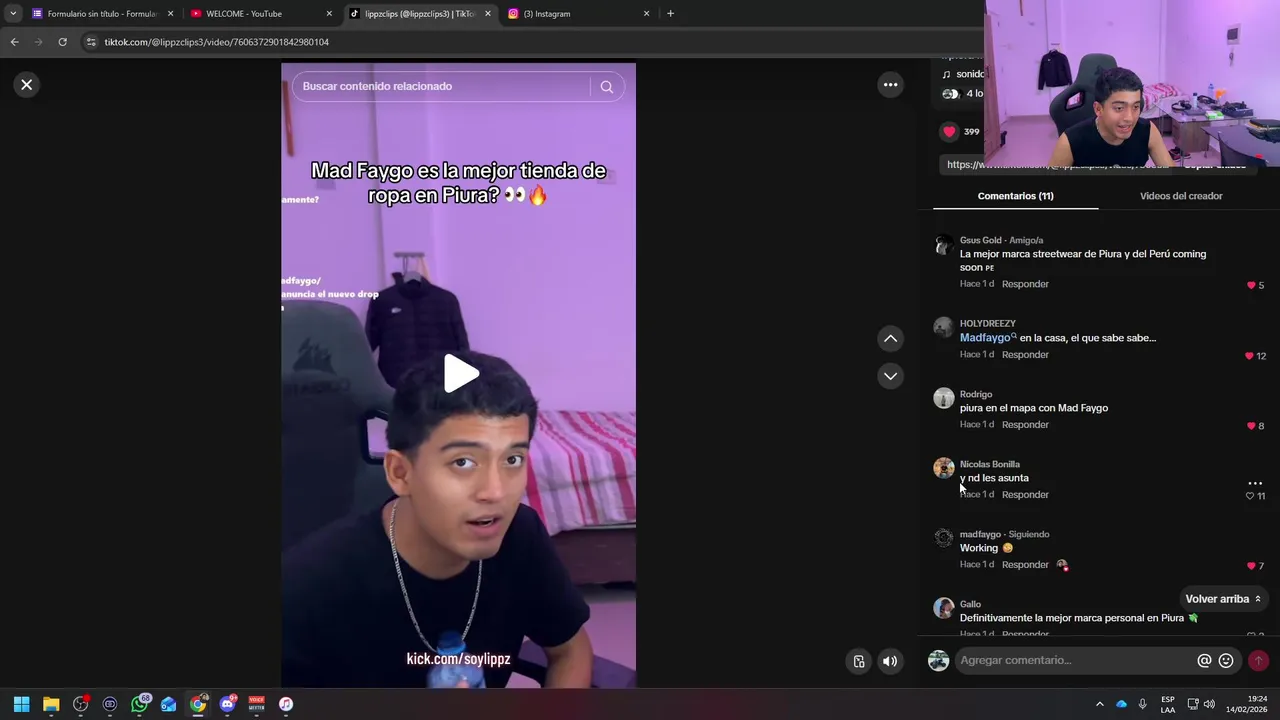Post comment with red arrow button
The image size is (1280, 720).
point(1258,661)
